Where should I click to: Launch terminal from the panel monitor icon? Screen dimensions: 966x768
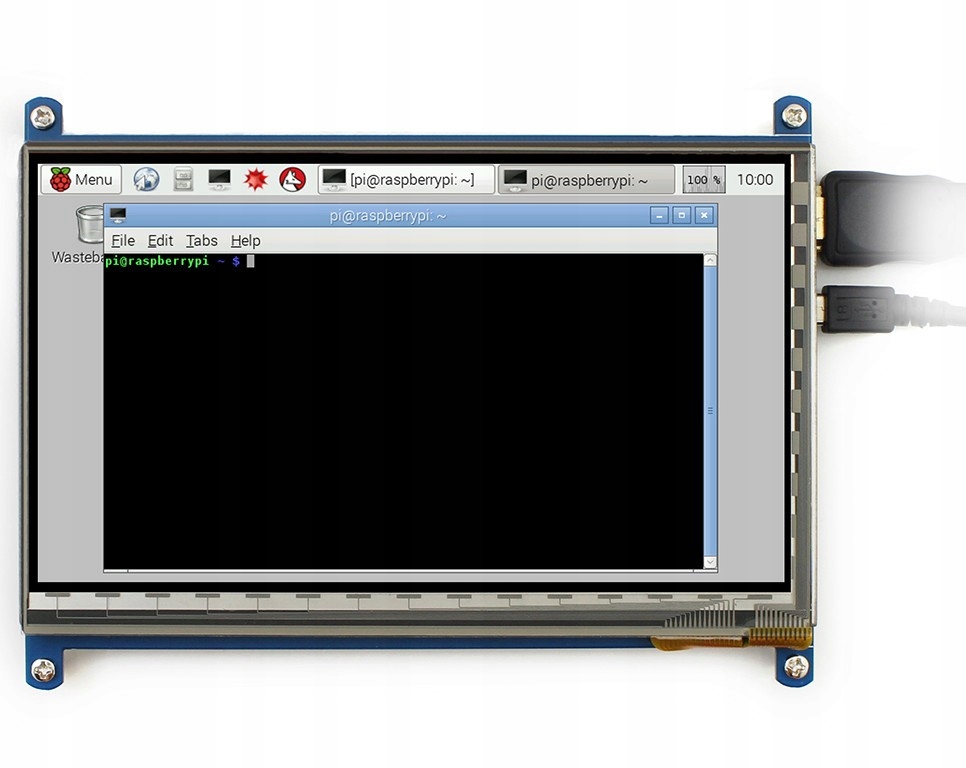point(219,179)
